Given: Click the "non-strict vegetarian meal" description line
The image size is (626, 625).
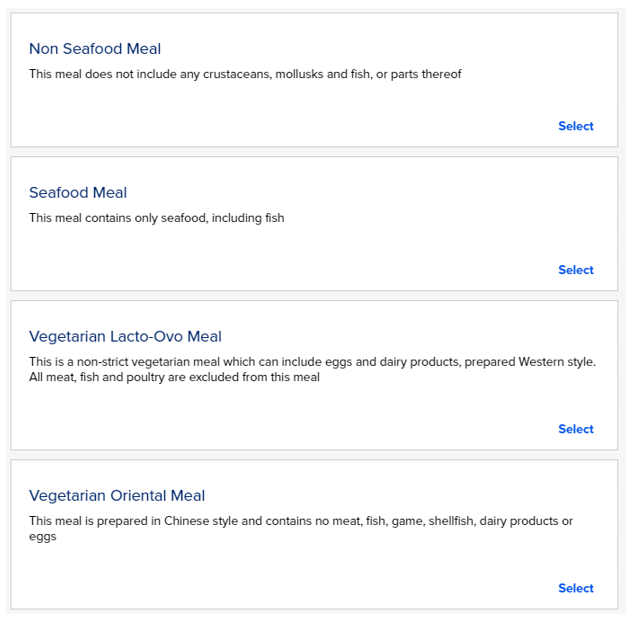Looking at the screenshot, I should pyautogui.click(x=312, y=362).
